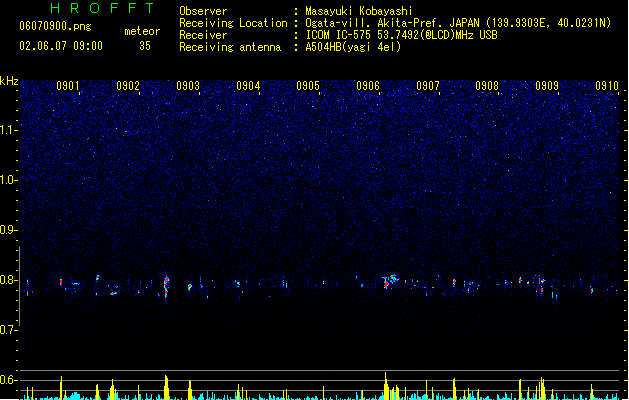Viewport: 629px width, 400px height.
Task: Click the meteor echo cluster near 0906
Action: 388,281
